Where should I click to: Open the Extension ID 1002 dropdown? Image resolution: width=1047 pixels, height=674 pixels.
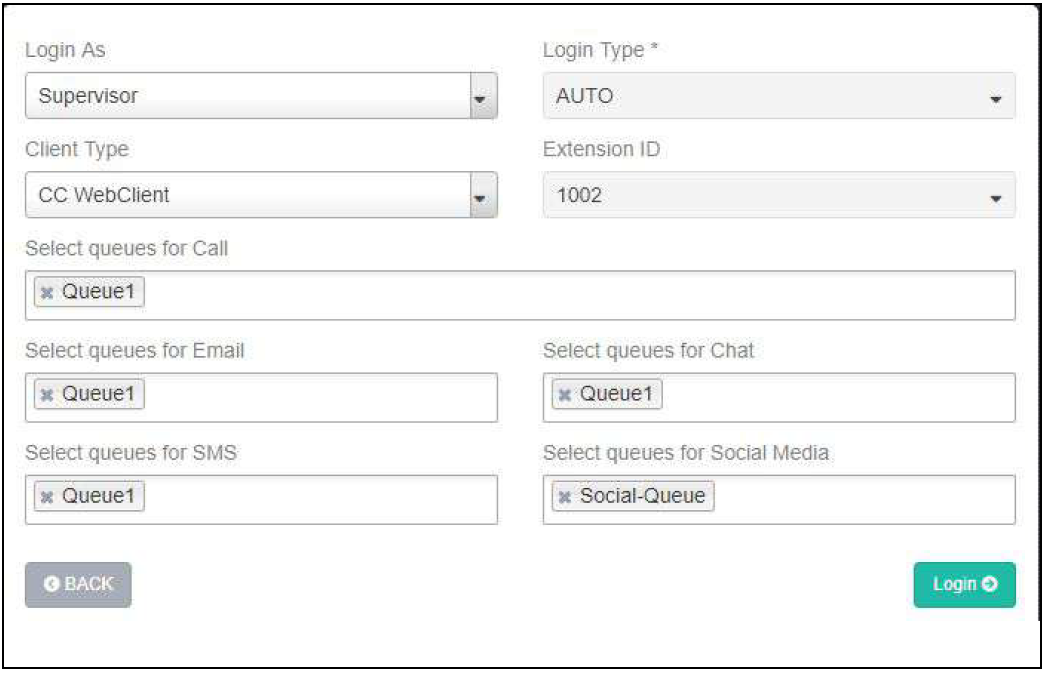[779, 195]
